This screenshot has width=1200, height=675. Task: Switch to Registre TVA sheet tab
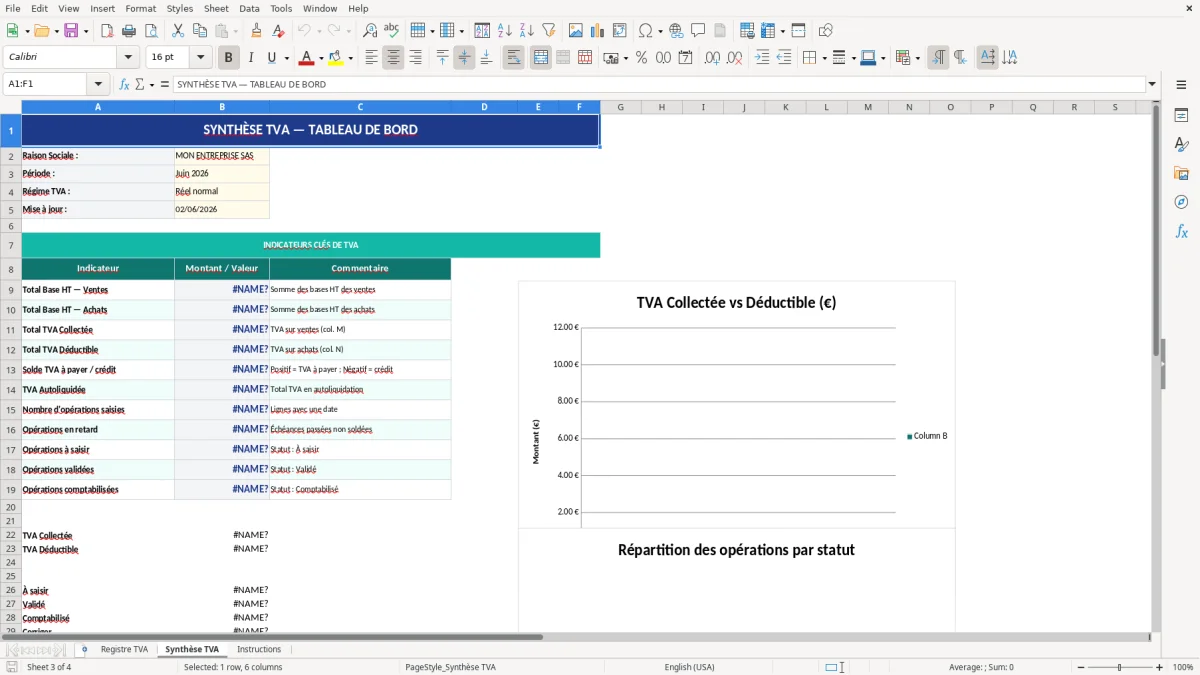pos(124,650)
